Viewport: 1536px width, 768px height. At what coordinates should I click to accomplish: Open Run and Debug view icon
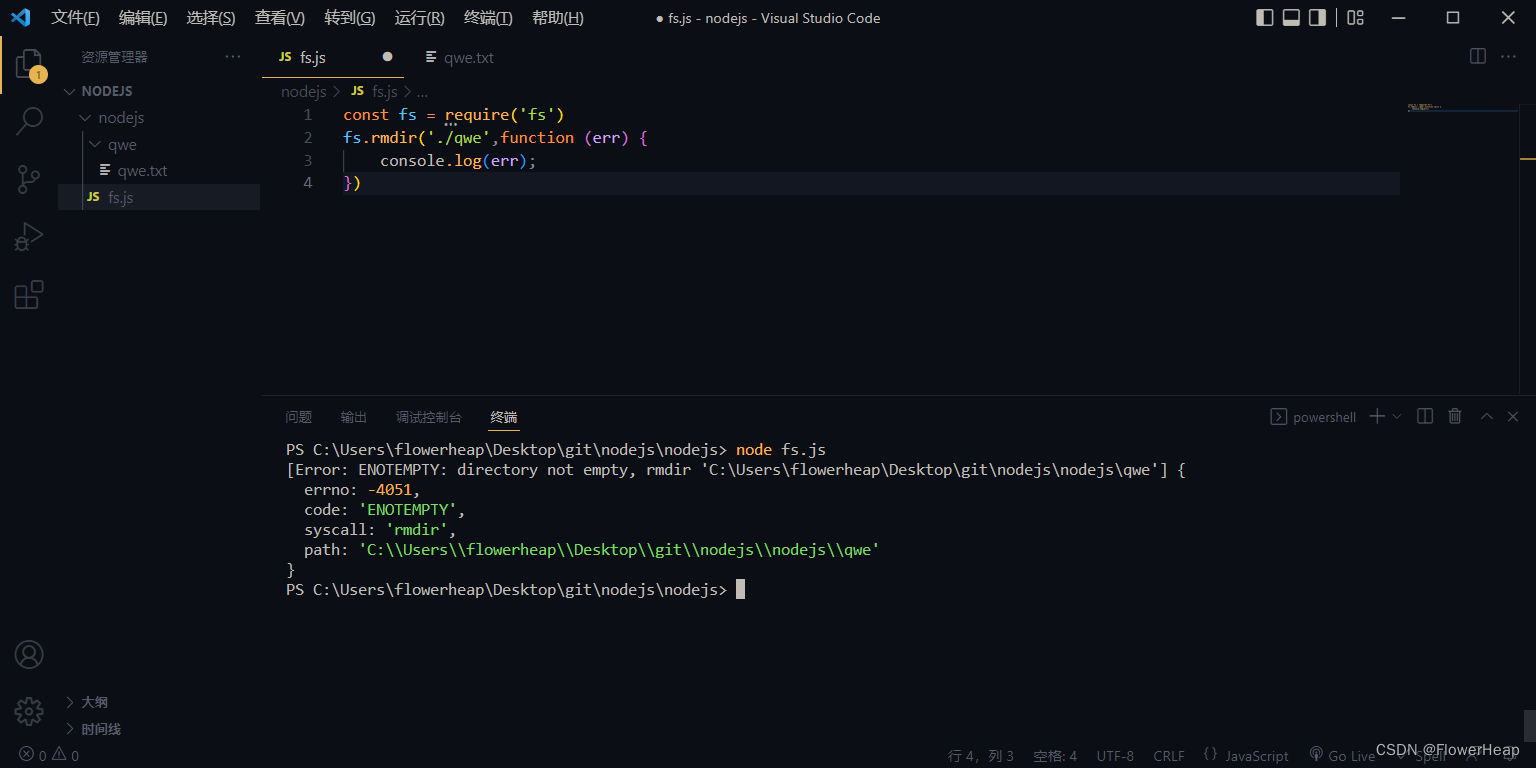click(x=29, y=237)
